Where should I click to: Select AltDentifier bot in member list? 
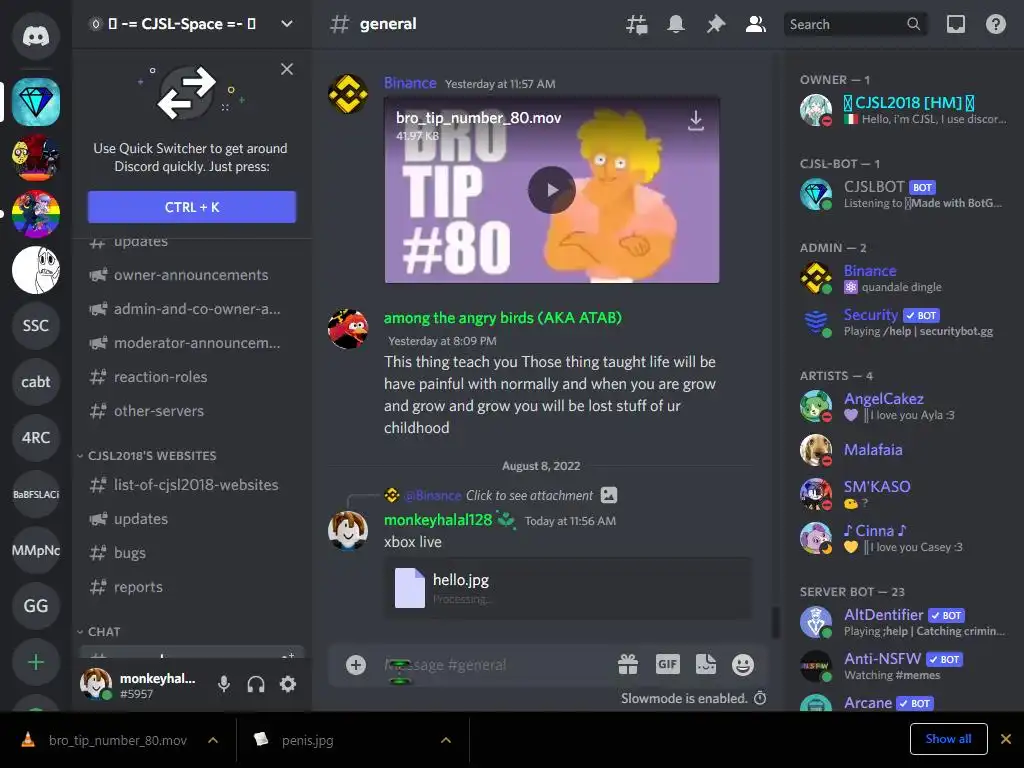pyautogui.click(x=904, y=622)
